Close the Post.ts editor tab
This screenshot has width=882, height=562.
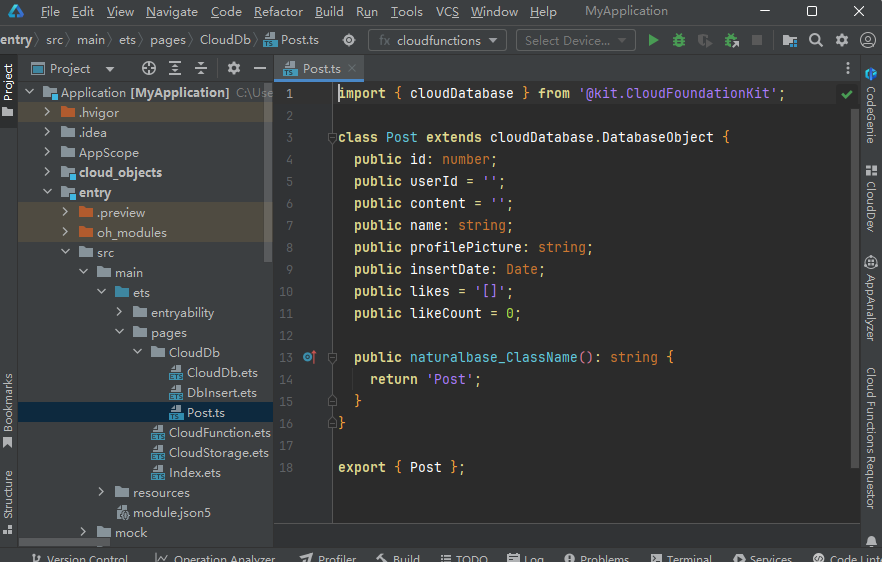352,68
